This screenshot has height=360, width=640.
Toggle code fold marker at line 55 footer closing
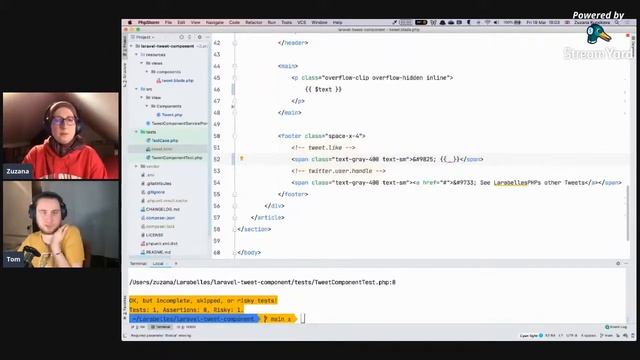pos(235,194)
